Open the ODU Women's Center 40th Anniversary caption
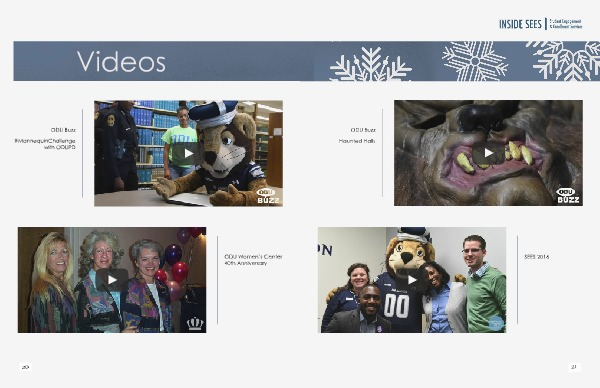 pos(253,260)
